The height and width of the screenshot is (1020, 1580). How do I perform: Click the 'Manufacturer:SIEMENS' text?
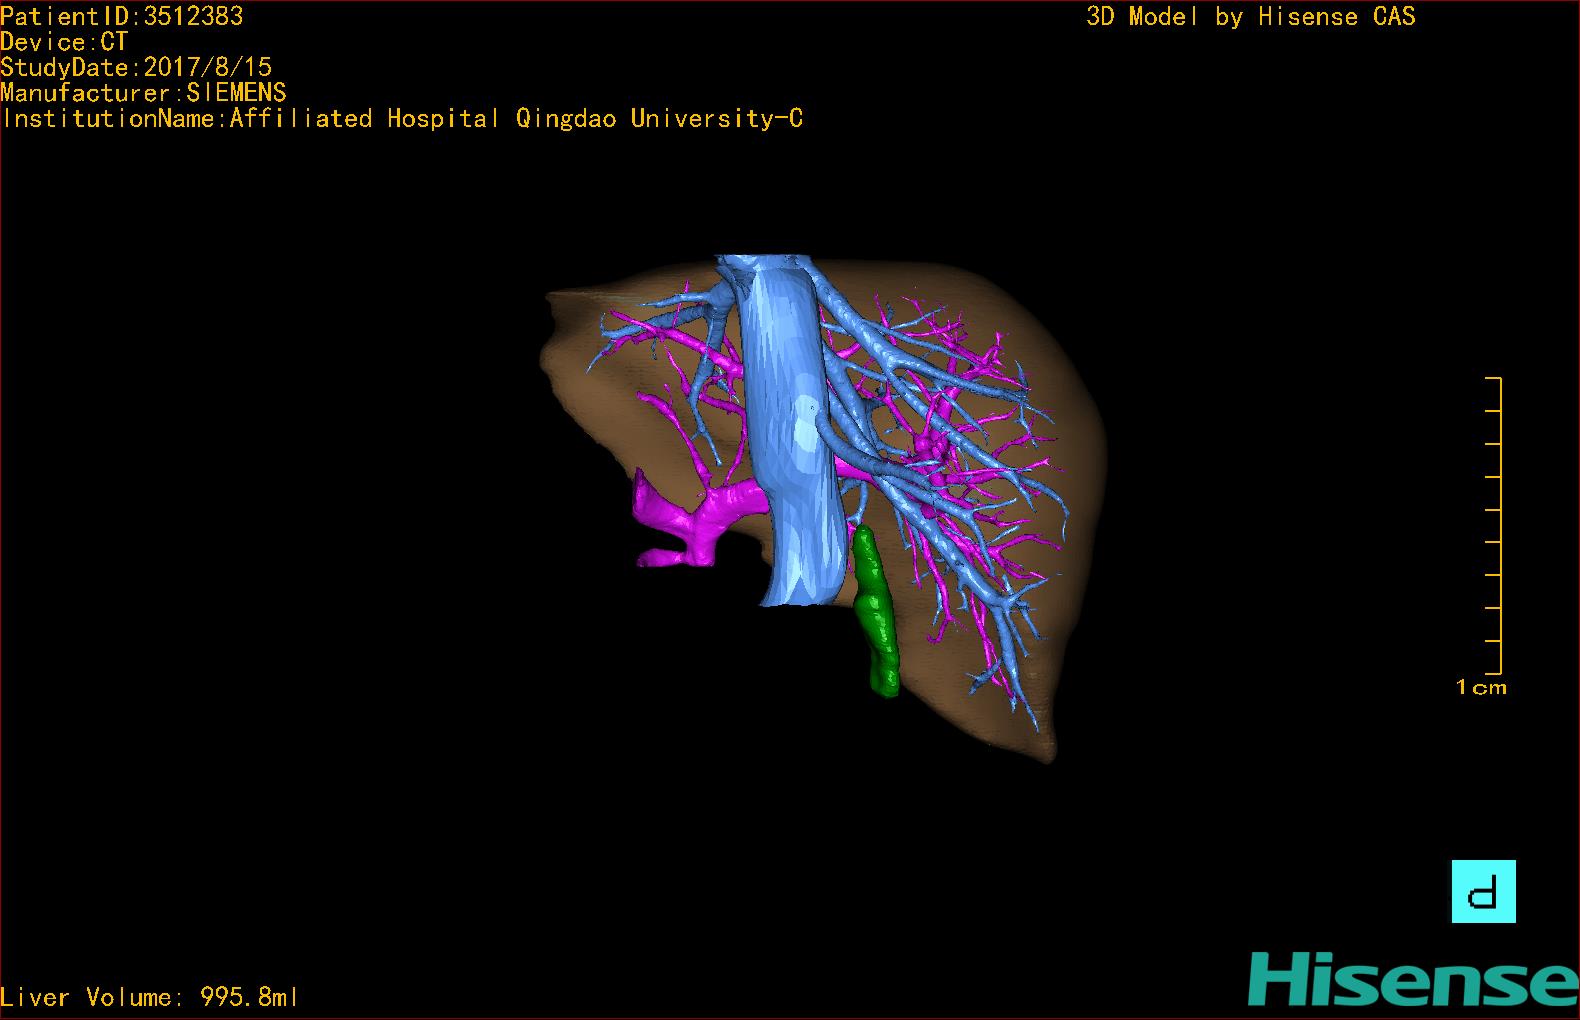tap(143, 93)
